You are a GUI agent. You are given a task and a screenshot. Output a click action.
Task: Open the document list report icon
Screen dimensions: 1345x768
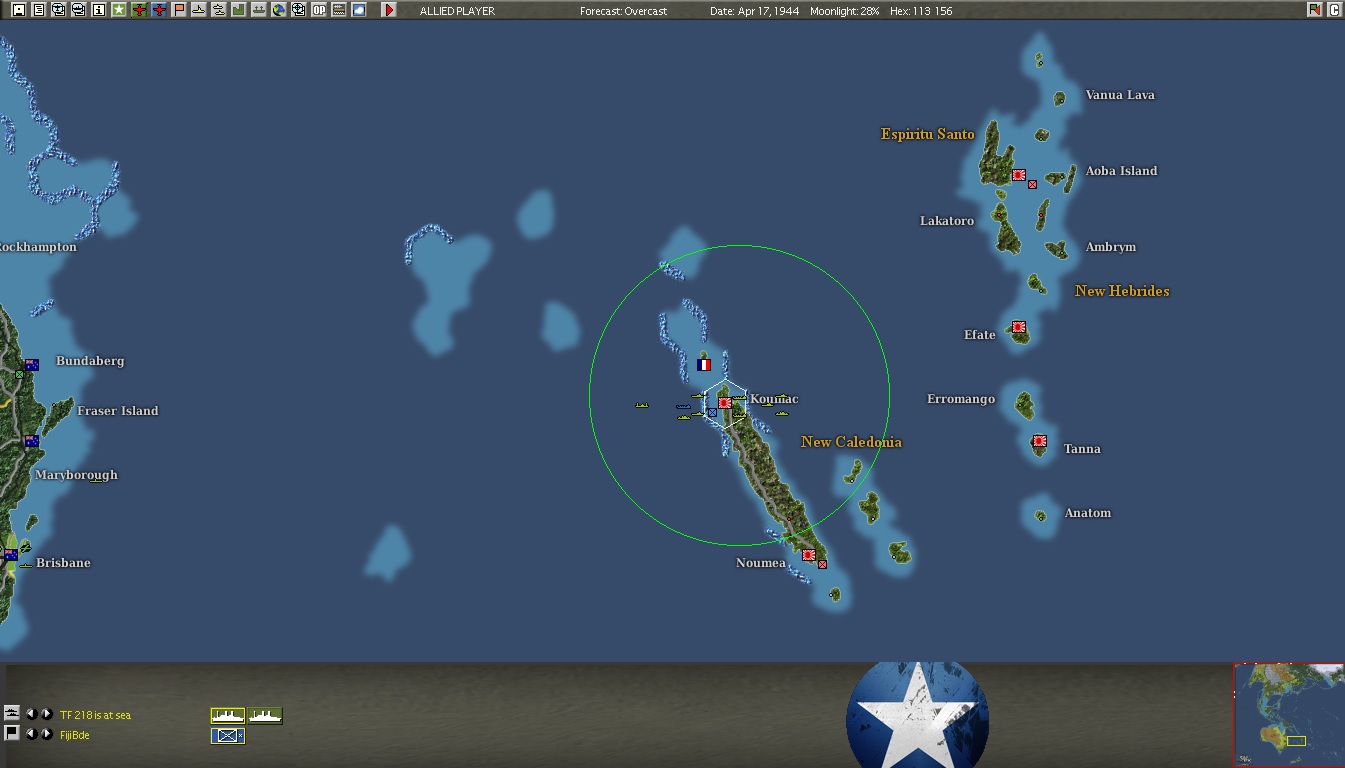[x=38, y=10]
